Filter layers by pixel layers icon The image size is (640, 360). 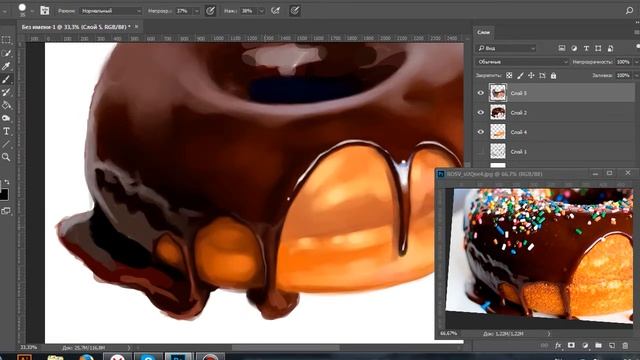[562, 48]
